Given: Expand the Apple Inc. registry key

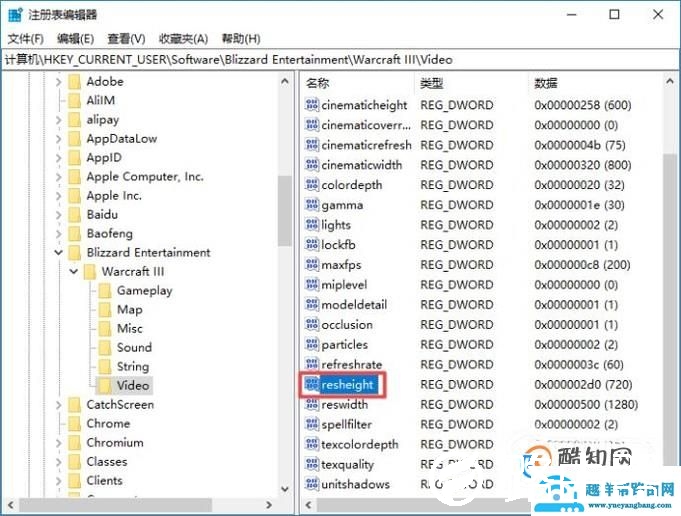Looking at the screenshot, I should 59,195.
